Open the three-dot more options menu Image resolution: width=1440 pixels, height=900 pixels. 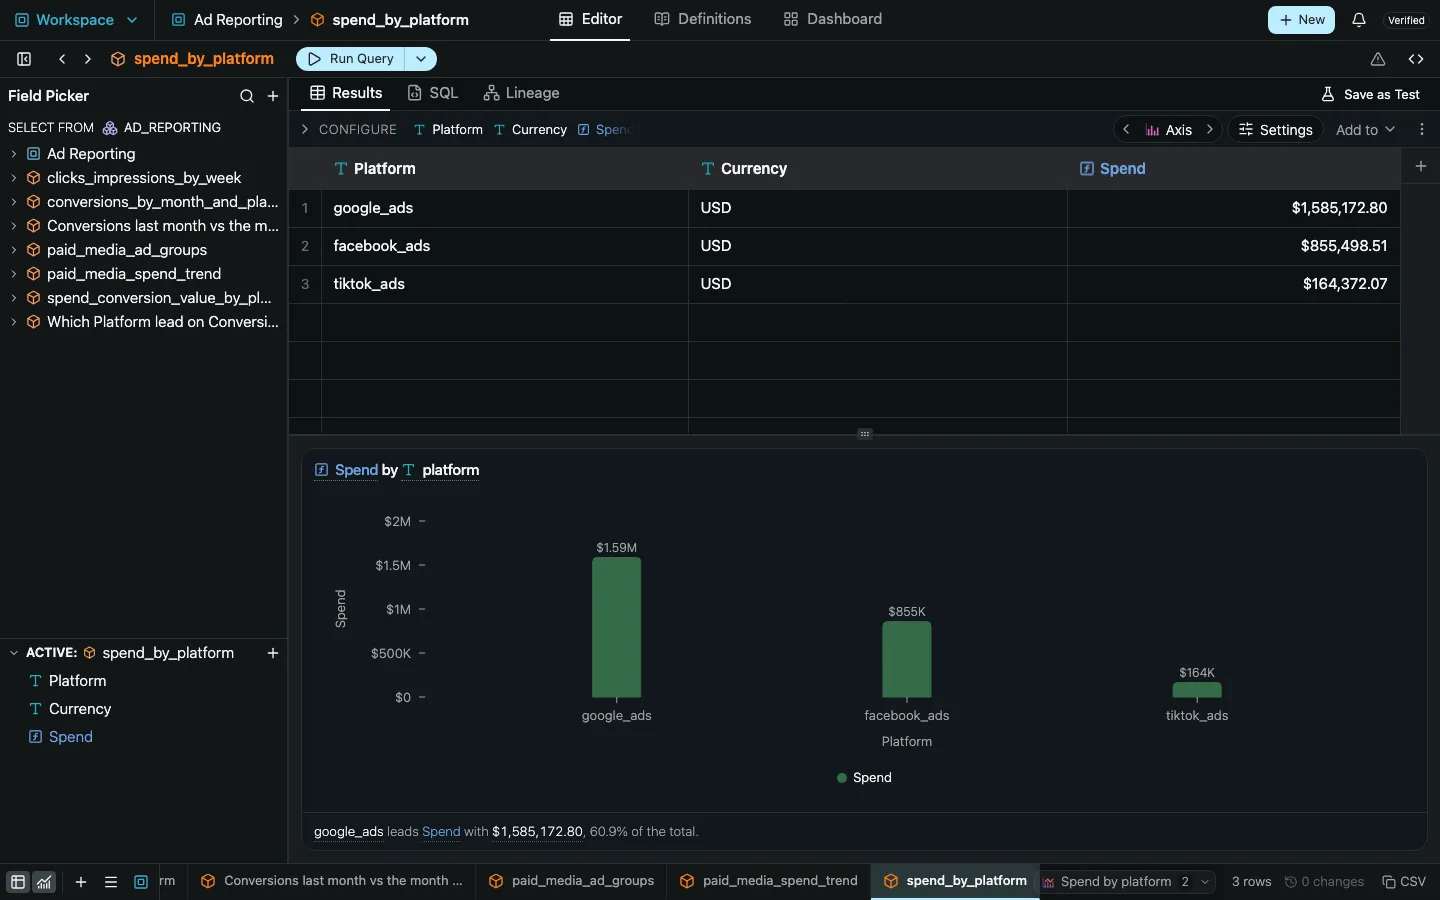1422,130
